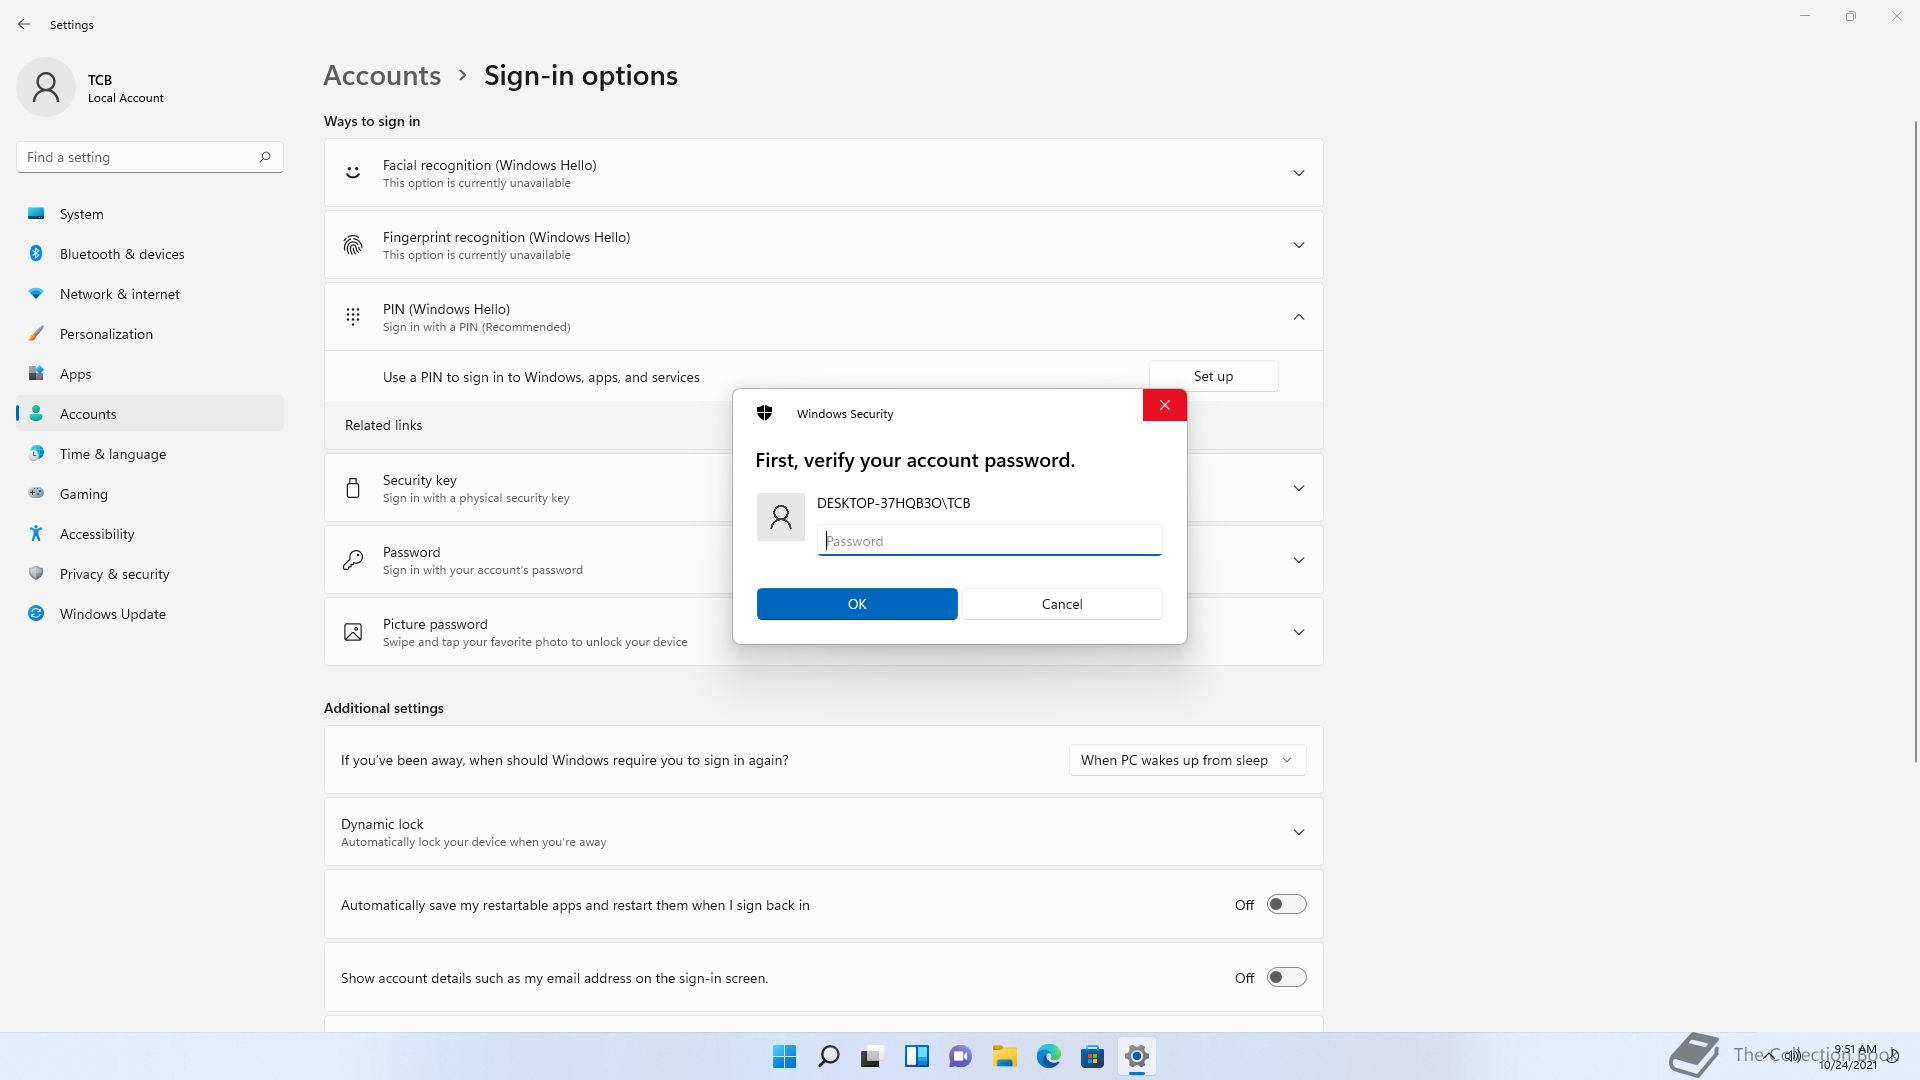
Task: Click the Security key USB icon
Action: coord(353,488)
